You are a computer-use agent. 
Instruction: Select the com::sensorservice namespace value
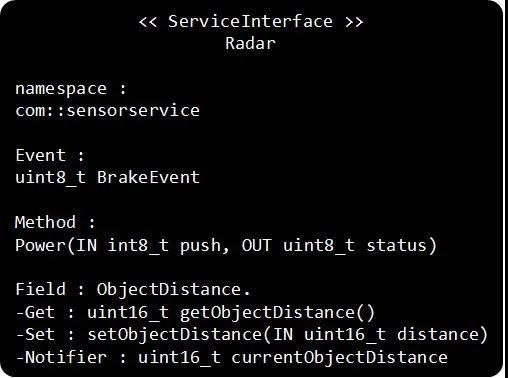click(x=107, y=110)
